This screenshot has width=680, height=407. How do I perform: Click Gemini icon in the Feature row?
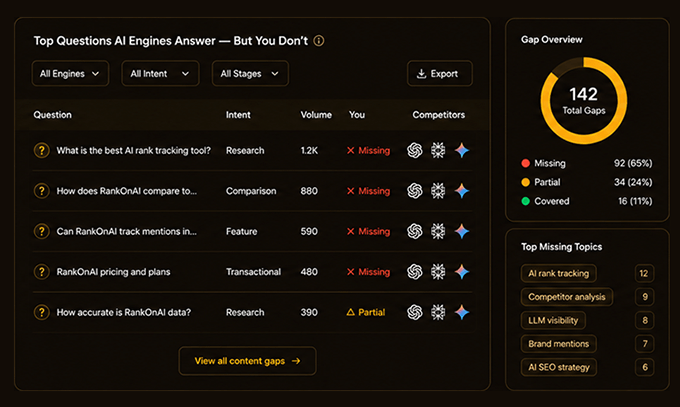[x=462, y=231]
